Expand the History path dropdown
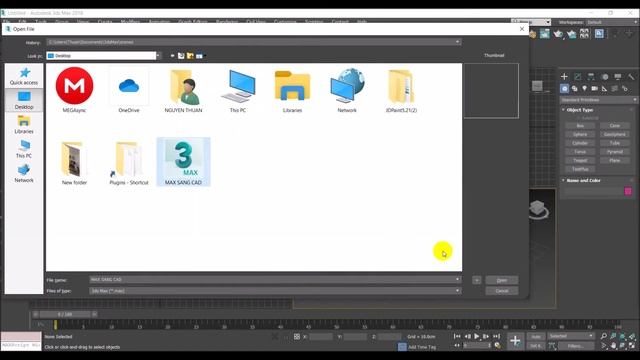This screenshot has height=360, width=640. [x=457, y=42]
